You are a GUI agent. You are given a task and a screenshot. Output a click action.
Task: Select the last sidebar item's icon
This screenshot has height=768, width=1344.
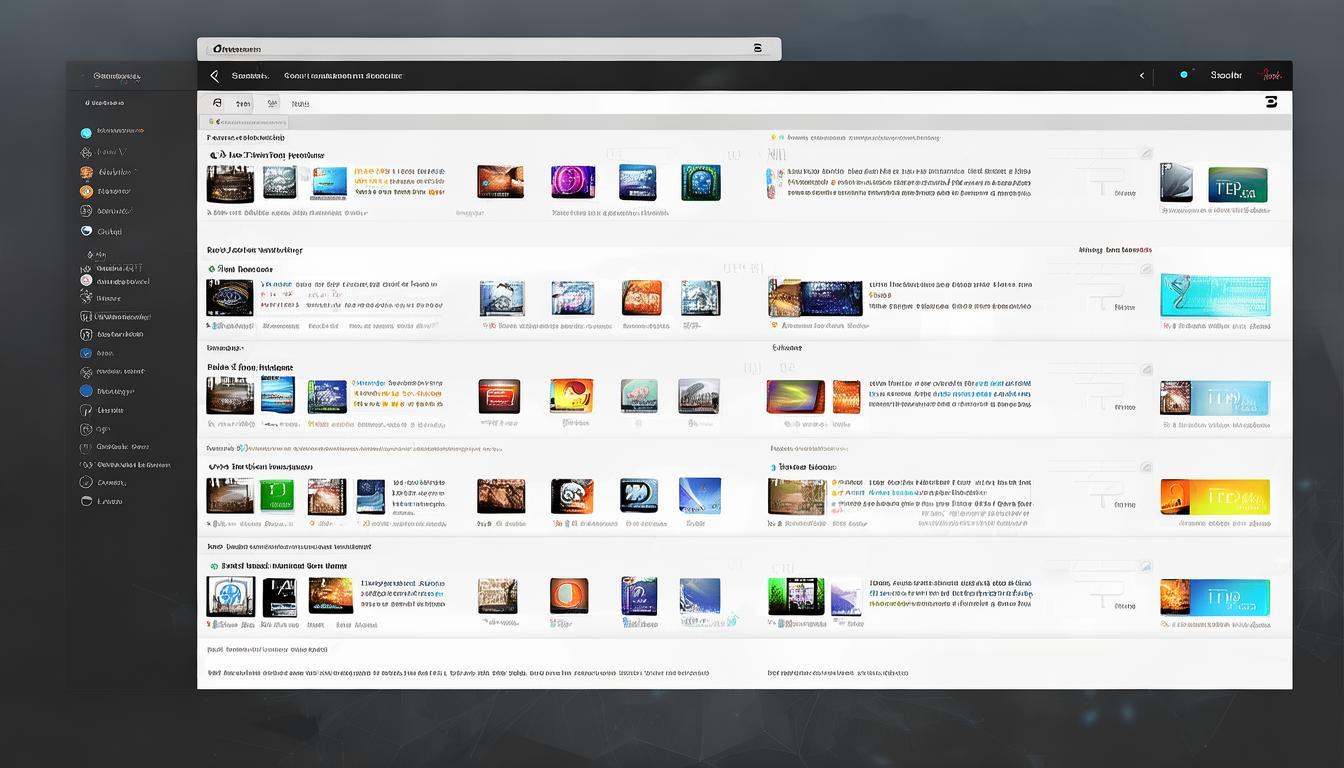point(86,501)
